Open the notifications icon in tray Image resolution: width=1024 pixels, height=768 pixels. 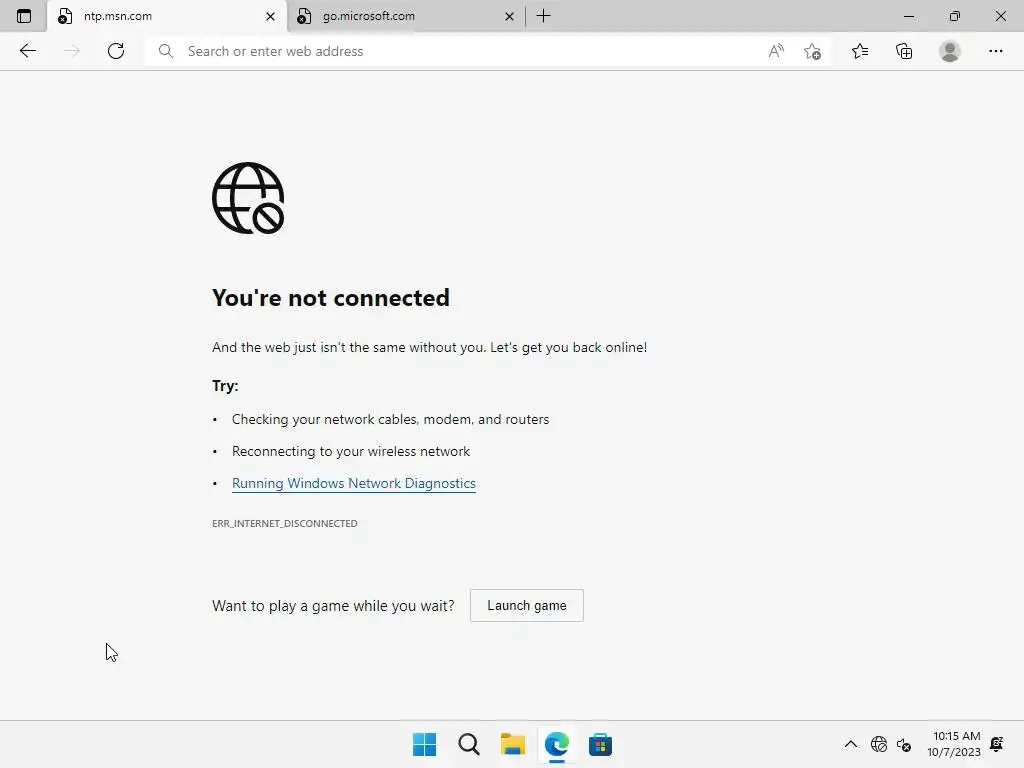coord(997,744)
